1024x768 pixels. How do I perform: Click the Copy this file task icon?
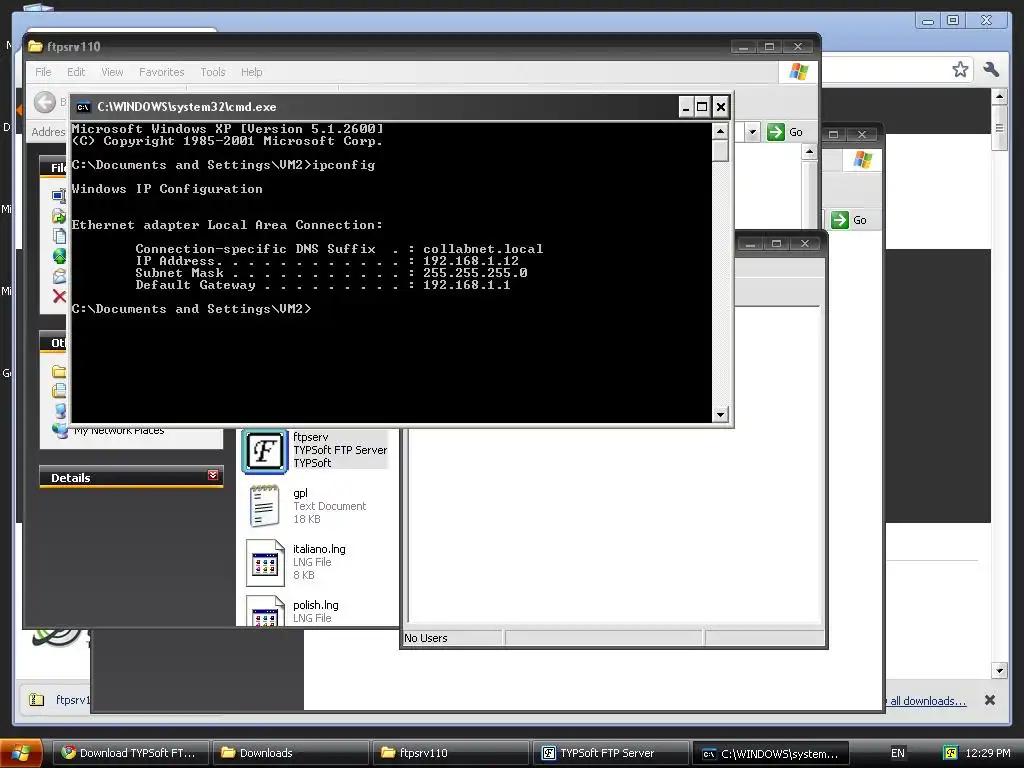click(x=59, y=236)
